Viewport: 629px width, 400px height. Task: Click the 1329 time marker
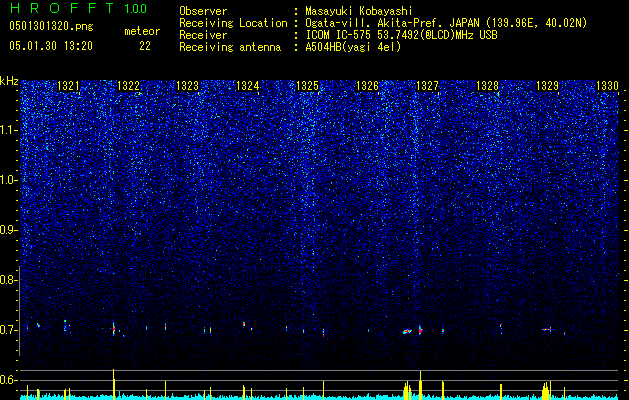(548, 86)
